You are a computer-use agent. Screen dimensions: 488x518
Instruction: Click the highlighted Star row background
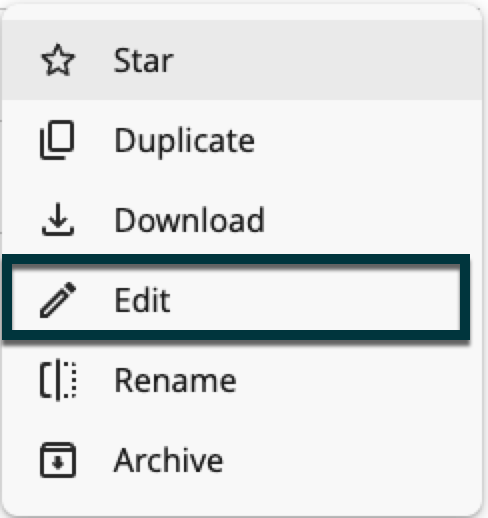click(x=242, y=60)
